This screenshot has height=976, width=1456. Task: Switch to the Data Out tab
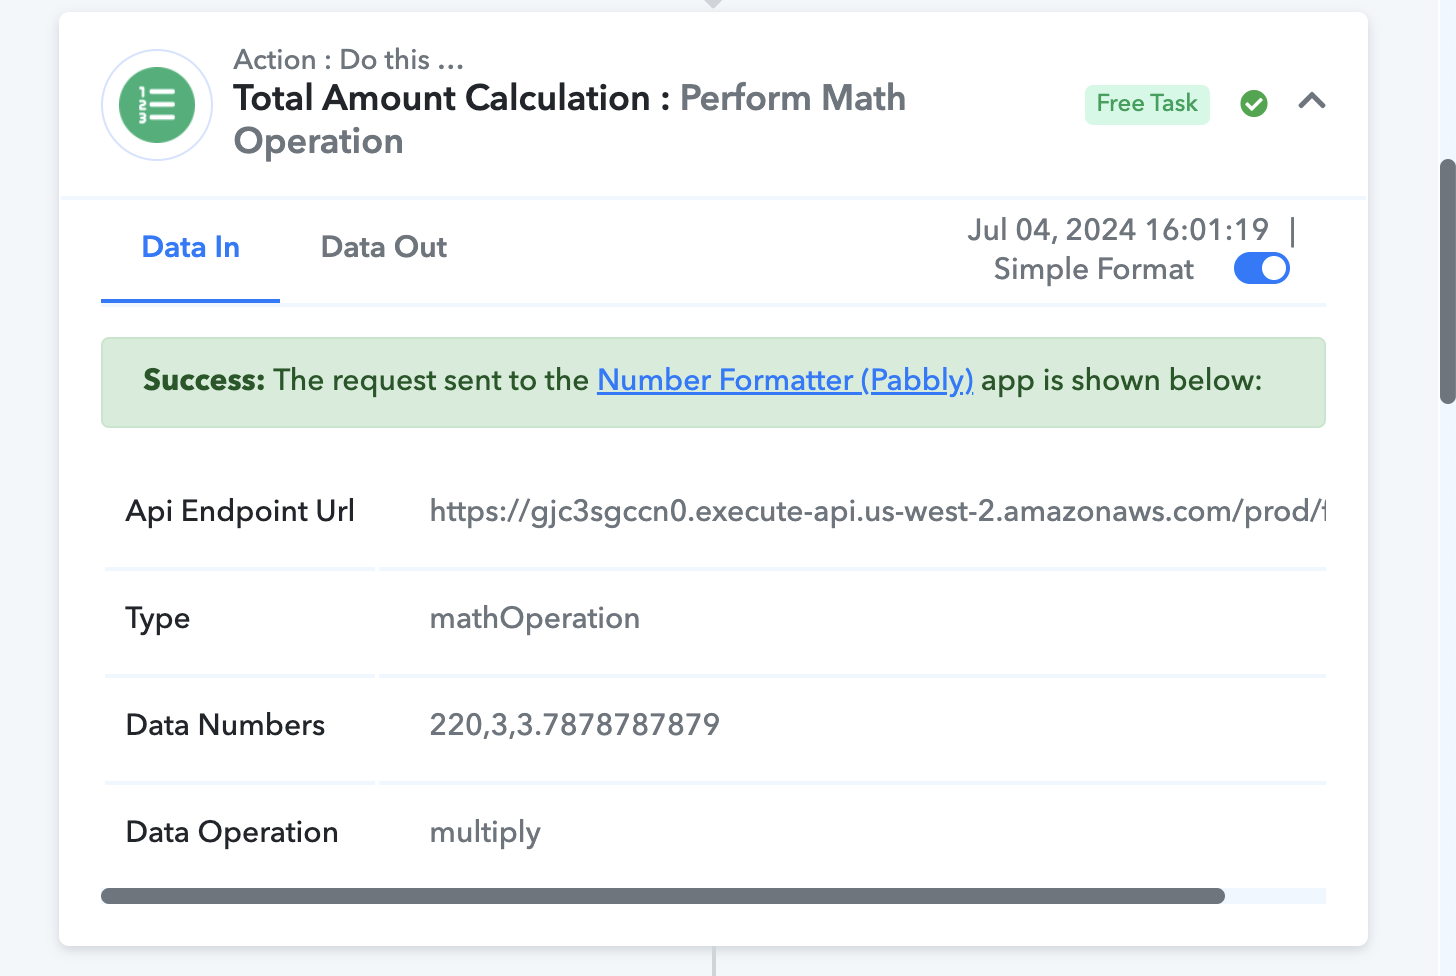click(383, 247)
